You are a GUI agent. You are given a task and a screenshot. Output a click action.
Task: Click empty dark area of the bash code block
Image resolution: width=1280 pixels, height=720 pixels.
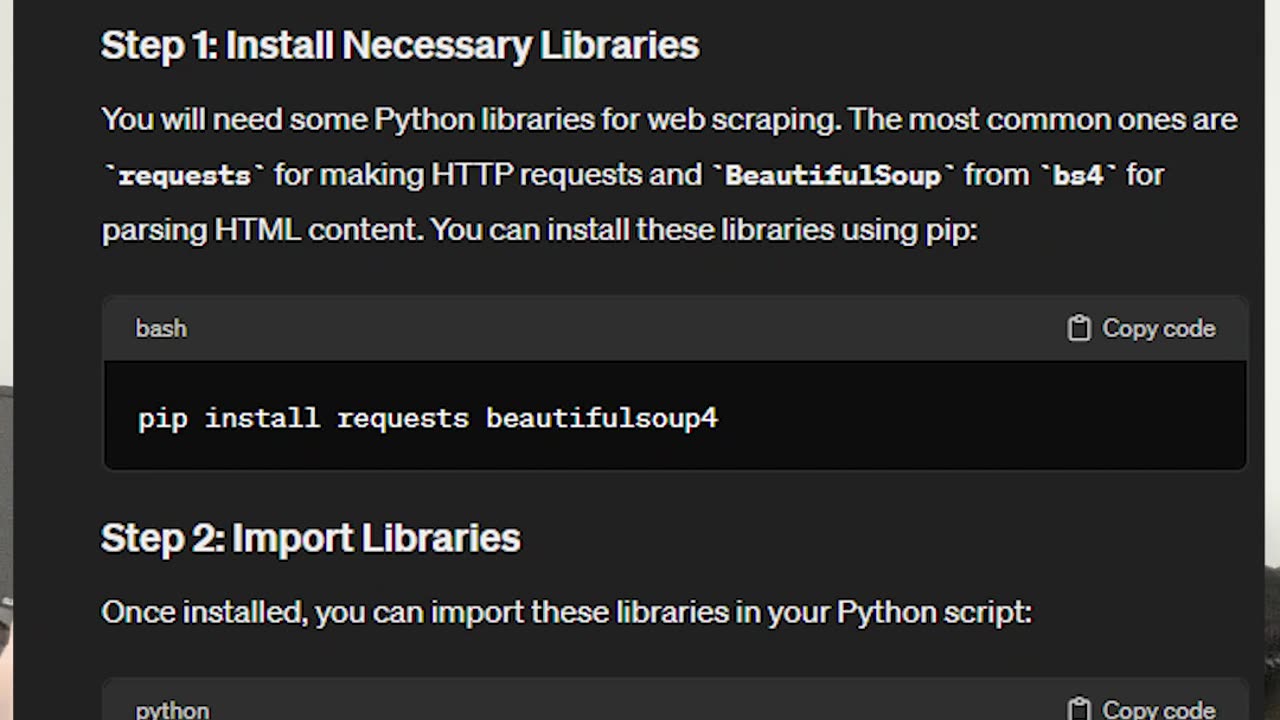pos(980,418)
